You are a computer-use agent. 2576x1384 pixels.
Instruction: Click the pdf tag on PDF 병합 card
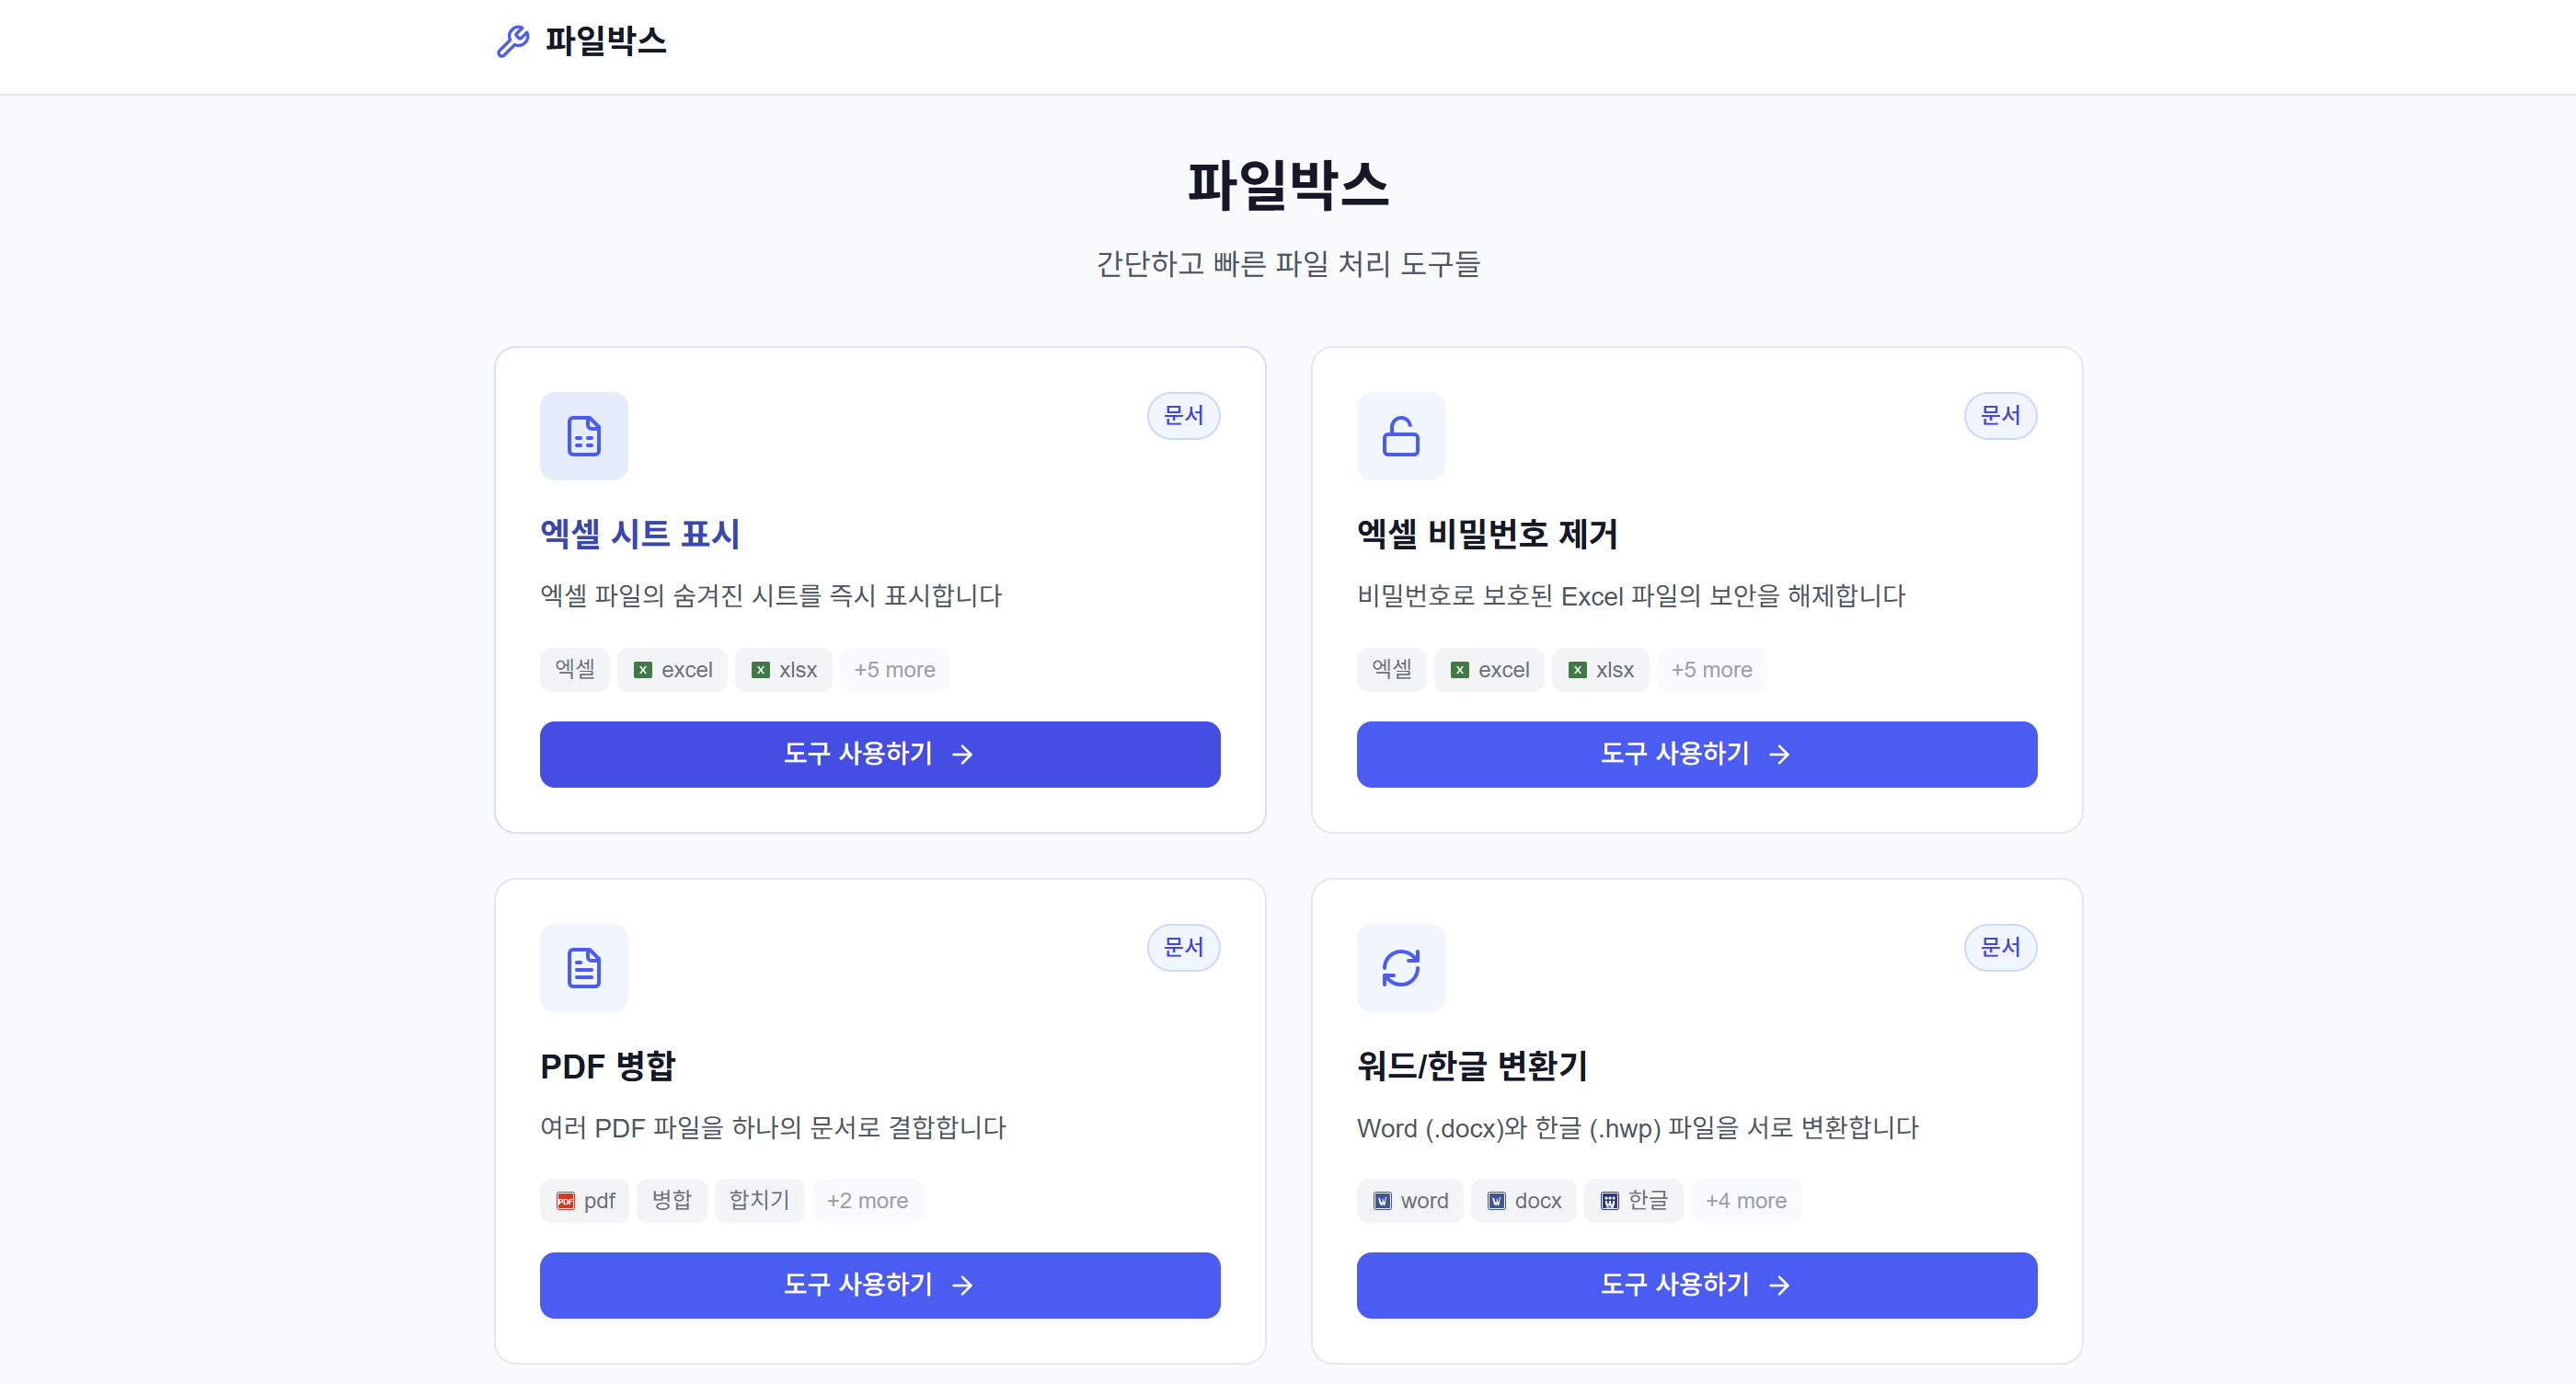click(585, 1201)
